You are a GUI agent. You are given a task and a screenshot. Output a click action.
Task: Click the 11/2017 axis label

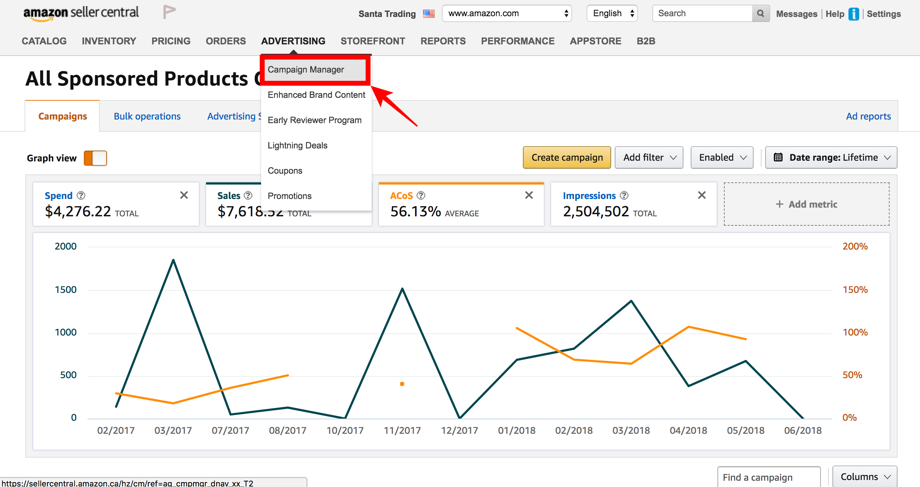402,430
